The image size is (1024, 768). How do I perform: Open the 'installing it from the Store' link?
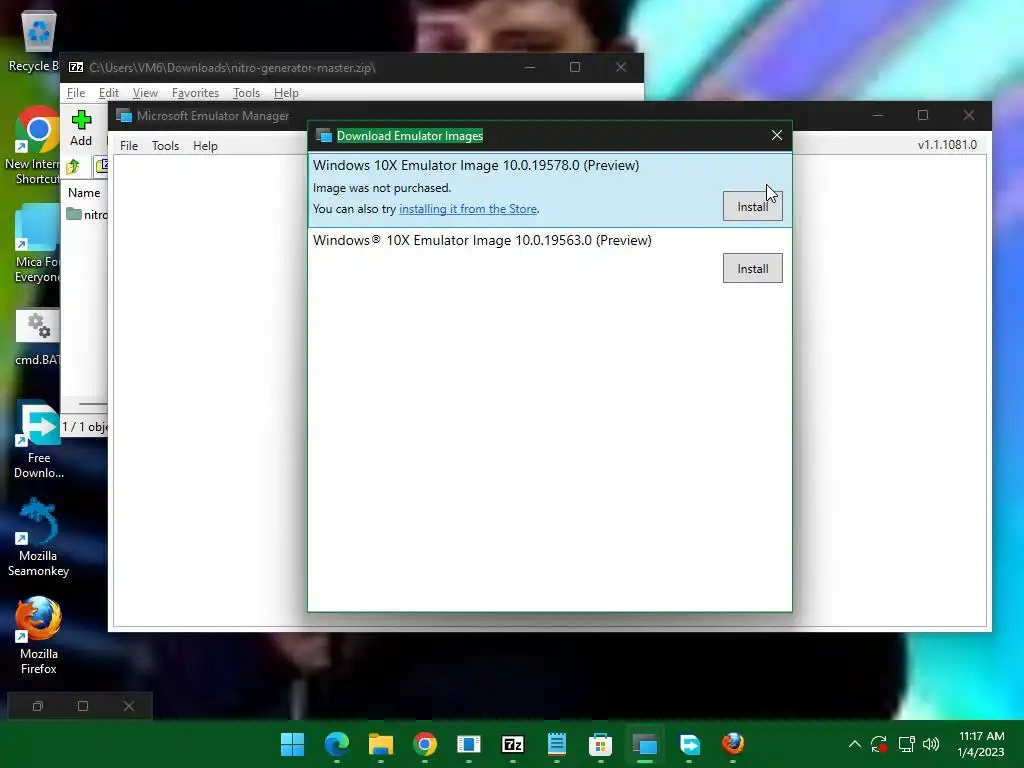tap(468, 209)
